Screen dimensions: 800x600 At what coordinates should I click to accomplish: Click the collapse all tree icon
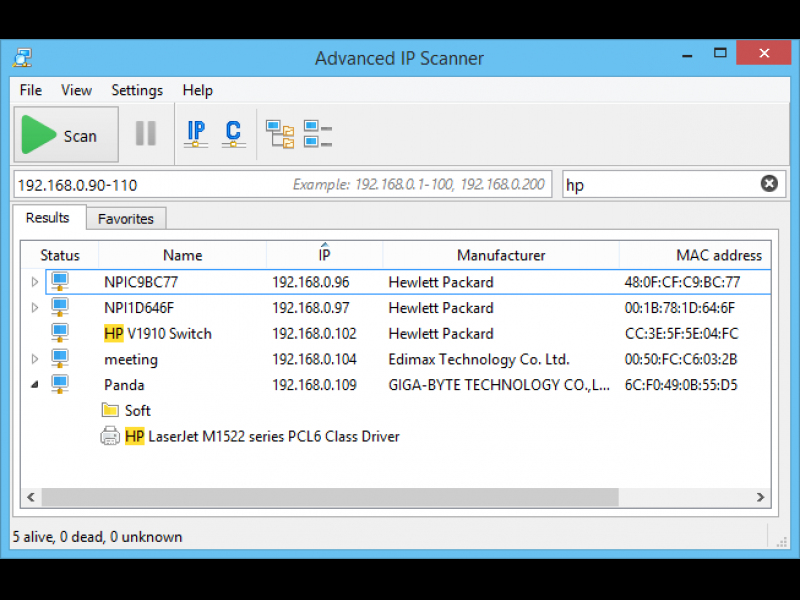(x=317, y=134)
